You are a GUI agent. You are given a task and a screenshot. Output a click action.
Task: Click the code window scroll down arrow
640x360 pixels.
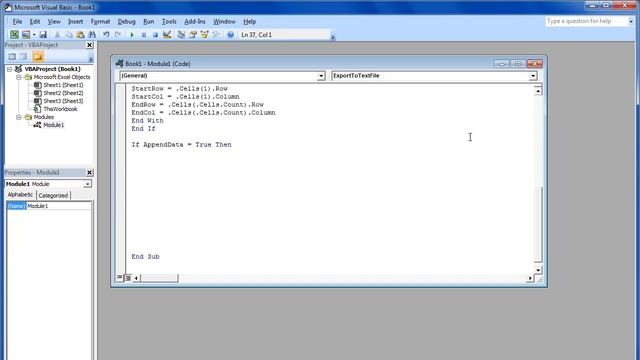pos(538,270)
